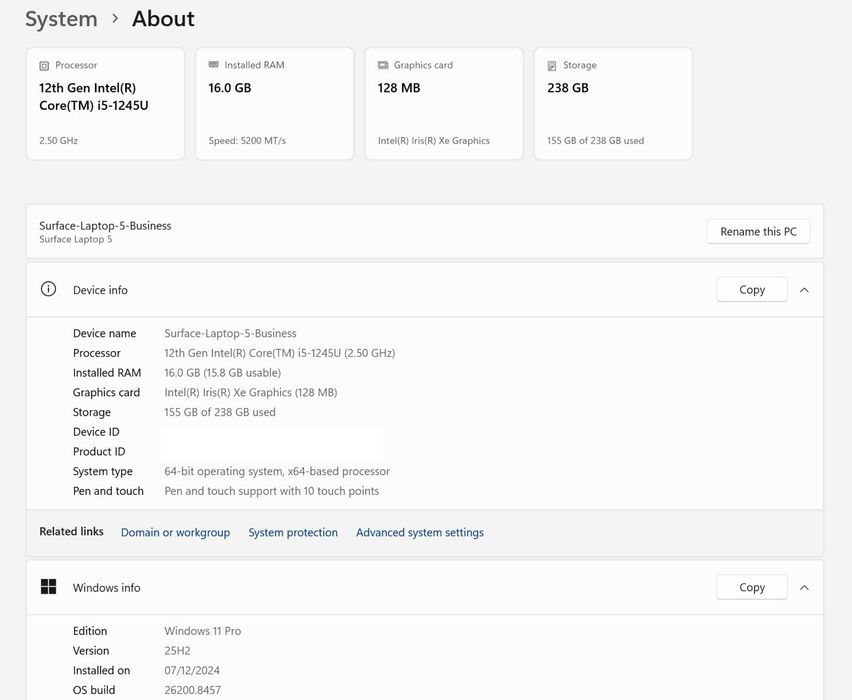Select the device name Surface-Laptop-5-Business value

point(230,333)
